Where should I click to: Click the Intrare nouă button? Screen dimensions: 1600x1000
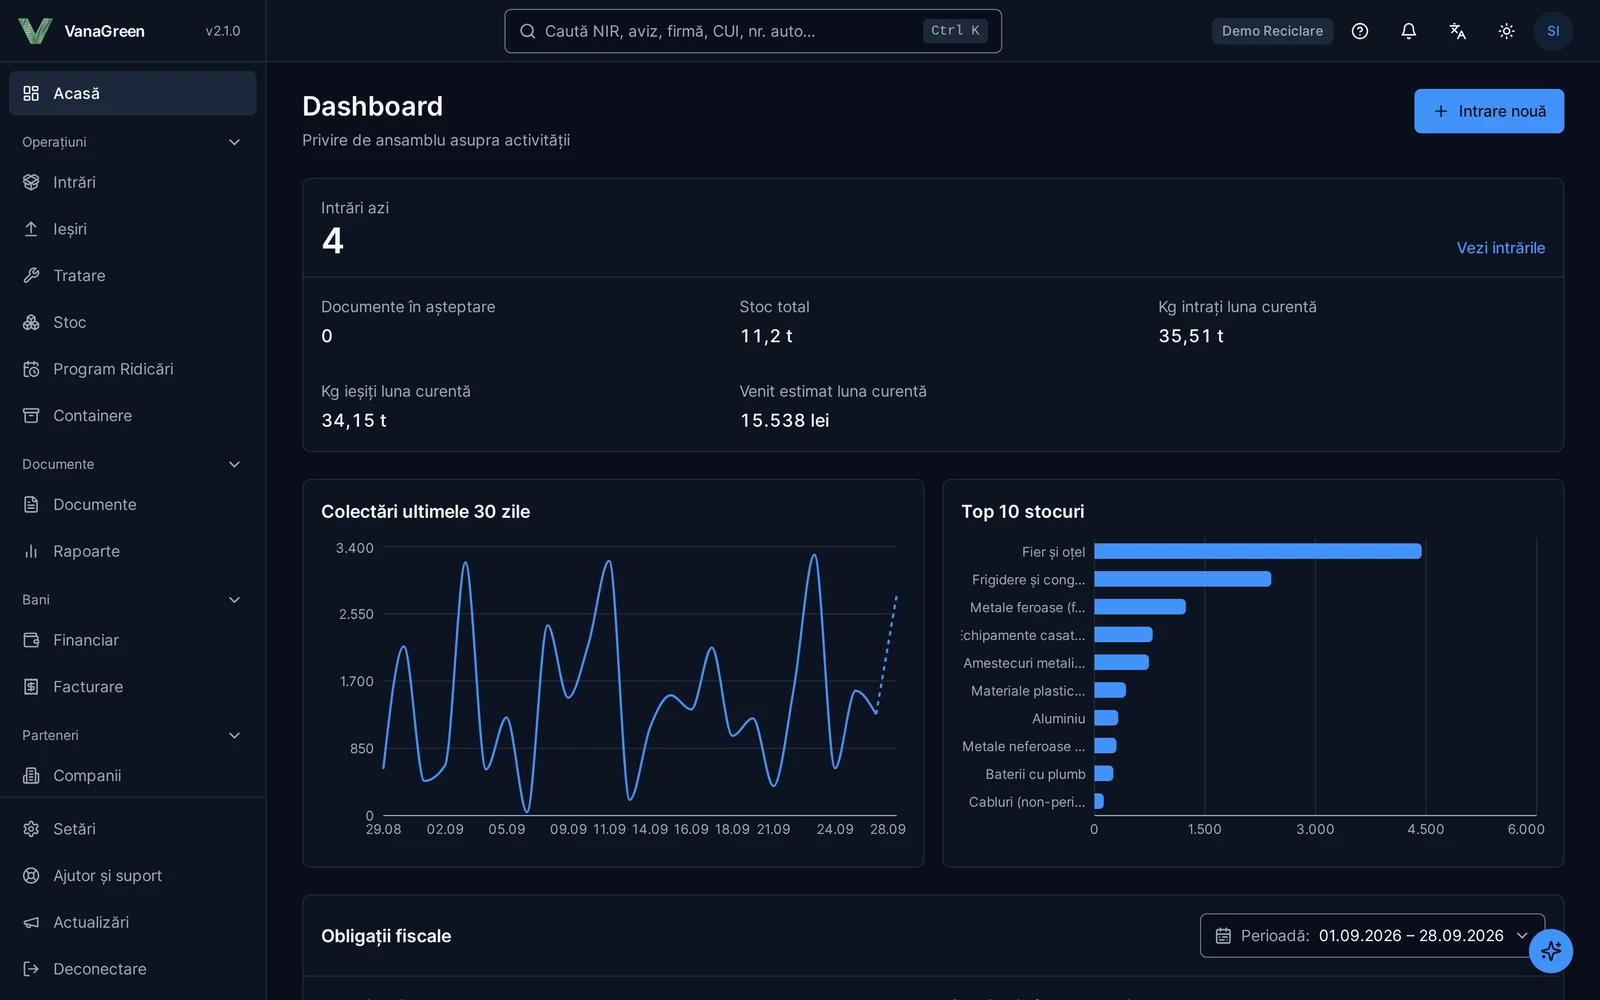tap(1489, 111)
